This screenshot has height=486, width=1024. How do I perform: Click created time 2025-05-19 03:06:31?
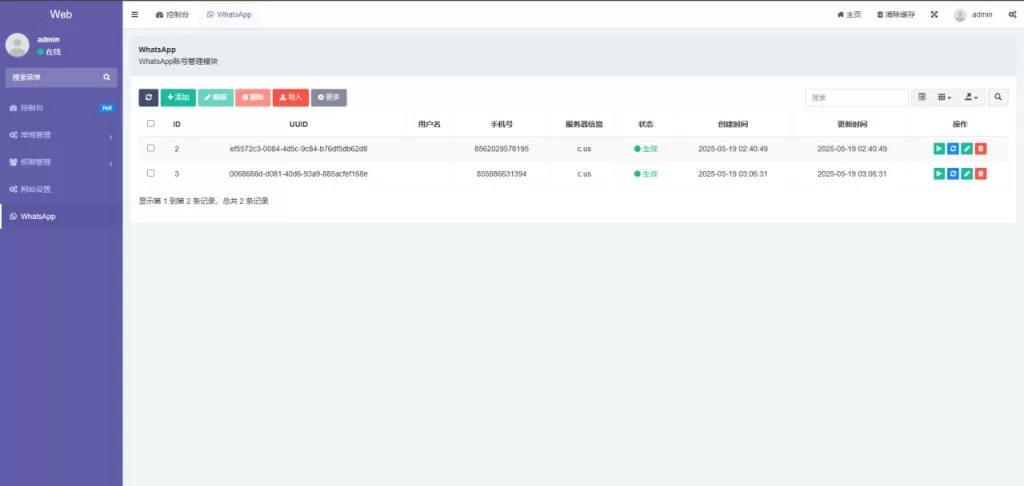pyautogui.click(x=733, y=174)
